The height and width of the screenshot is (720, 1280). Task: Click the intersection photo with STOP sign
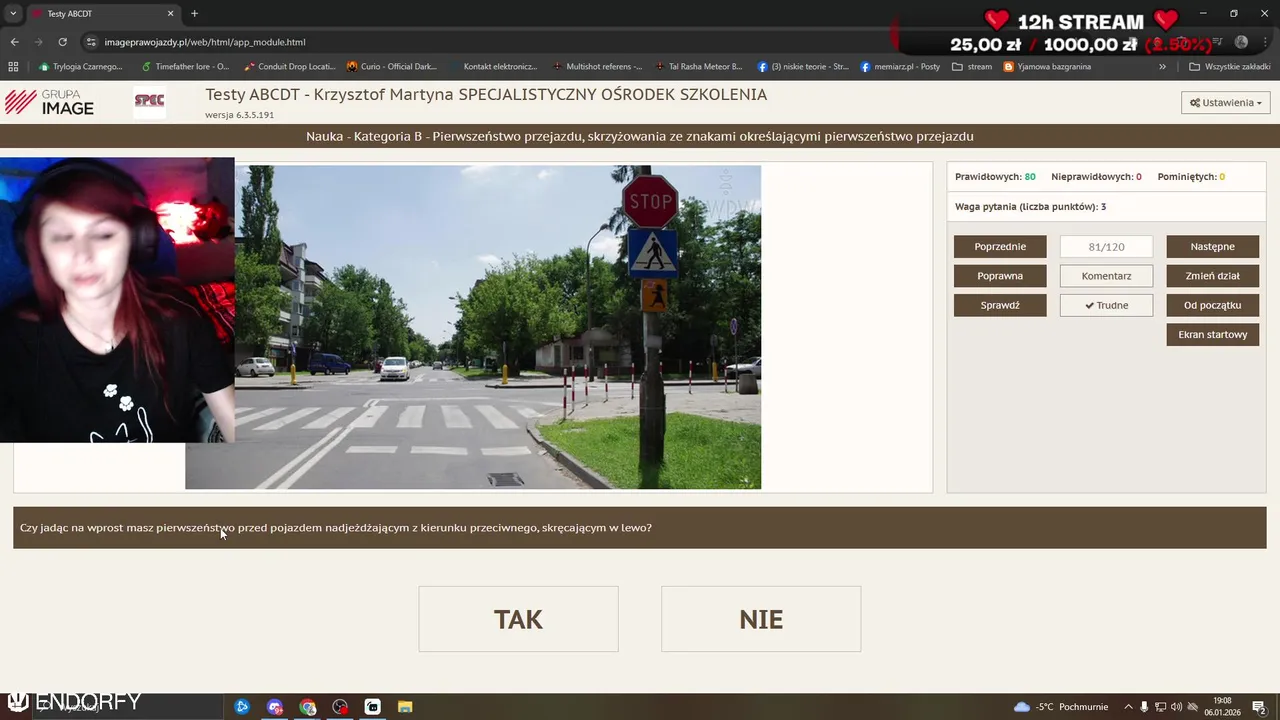click(x=473, y=327)
